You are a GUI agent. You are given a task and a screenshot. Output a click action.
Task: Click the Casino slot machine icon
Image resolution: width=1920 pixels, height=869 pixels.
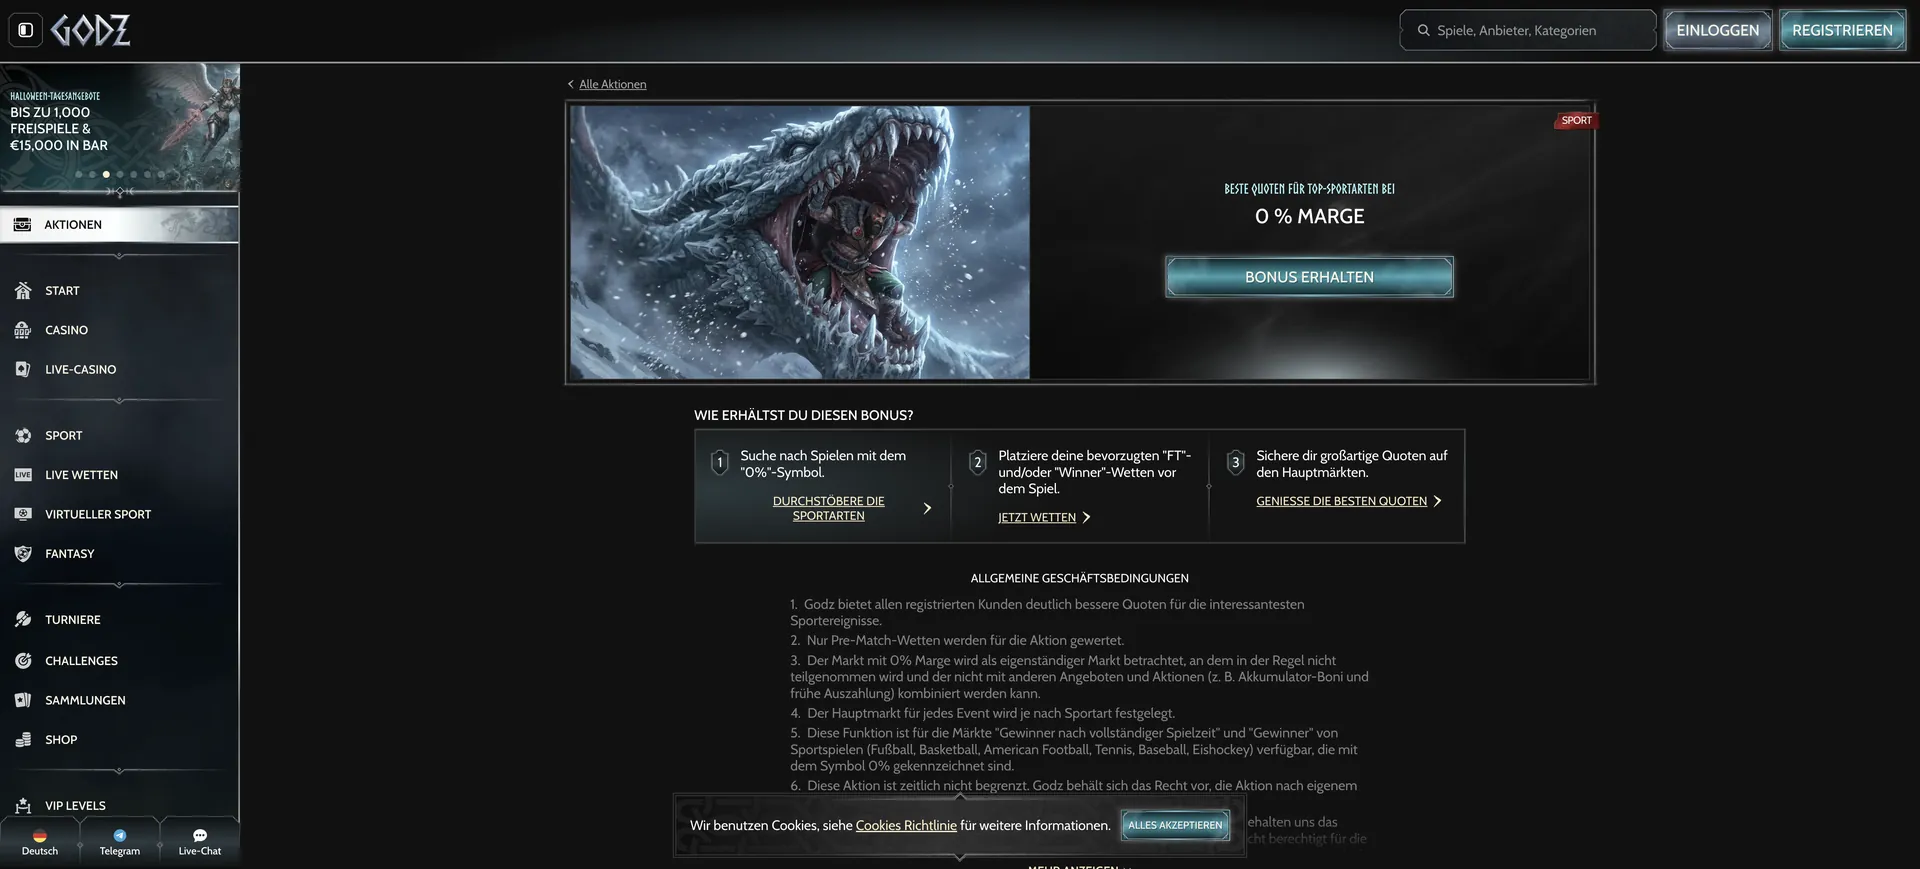pyautogui.click(x=23, y=330)
